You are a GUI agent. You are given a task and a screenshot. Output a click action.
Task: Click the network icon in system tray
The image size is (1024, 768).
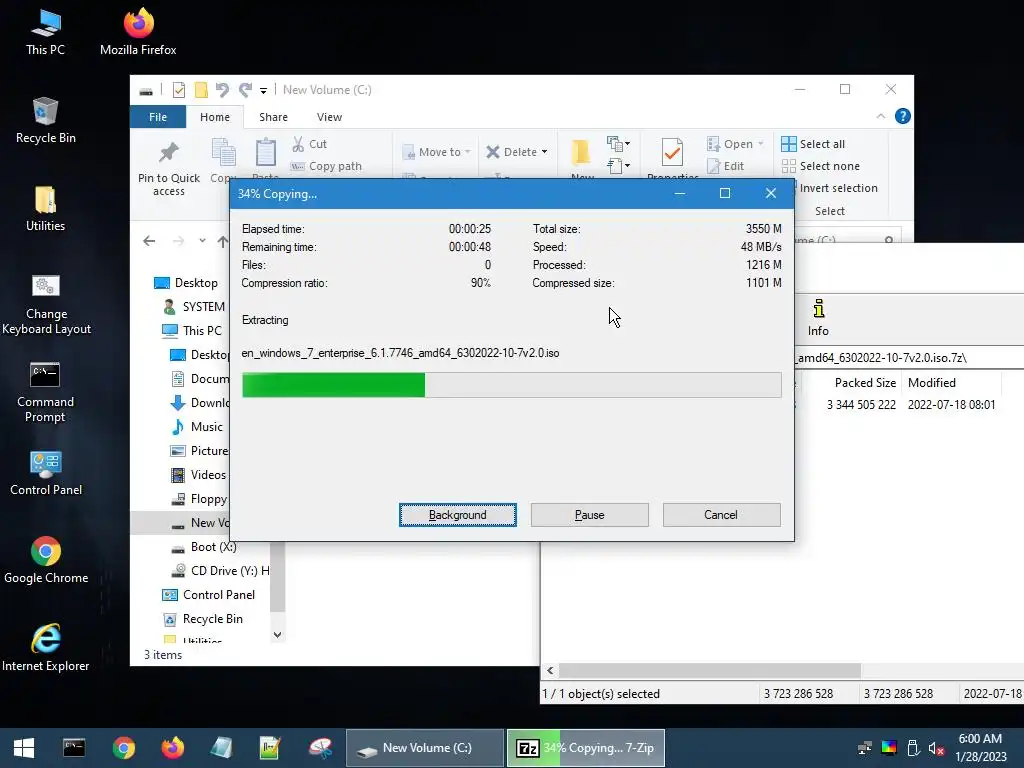click(865, 748)
